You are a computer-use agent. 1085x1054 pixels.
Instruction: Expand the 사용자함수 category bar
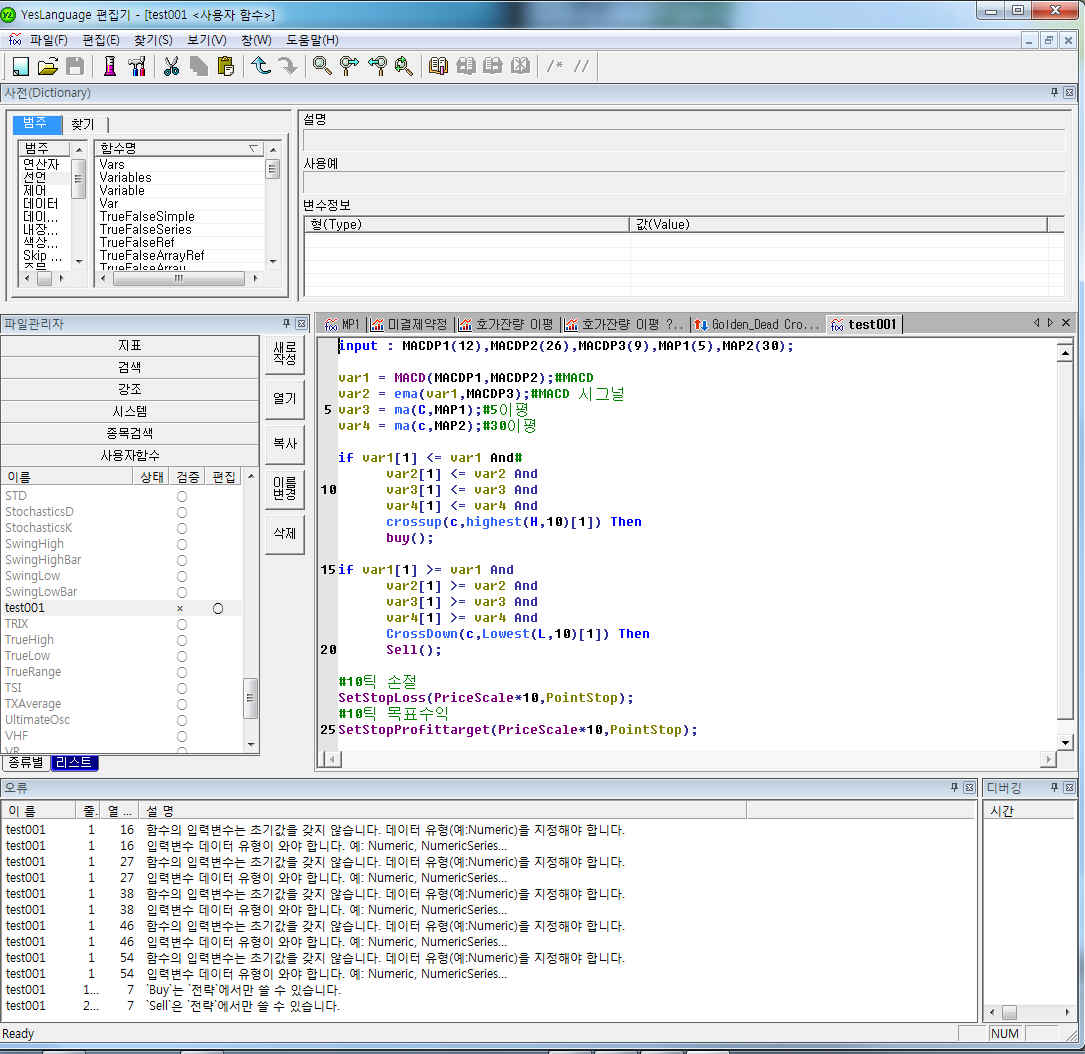130,455
